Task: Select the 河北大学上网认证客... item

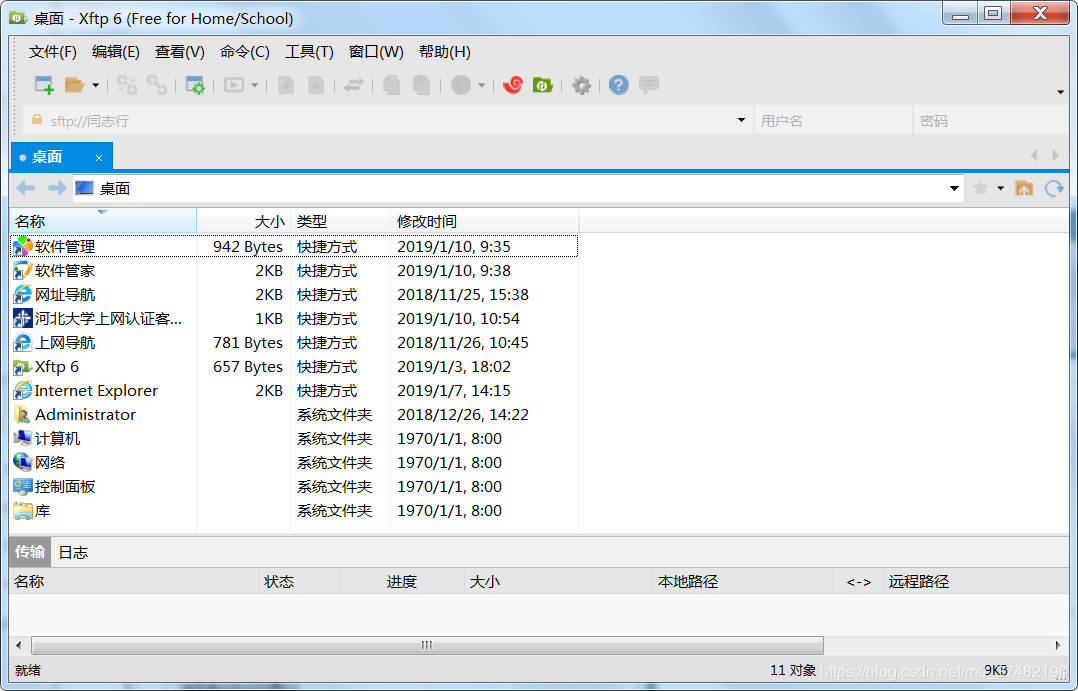Action: click(294, 319)
